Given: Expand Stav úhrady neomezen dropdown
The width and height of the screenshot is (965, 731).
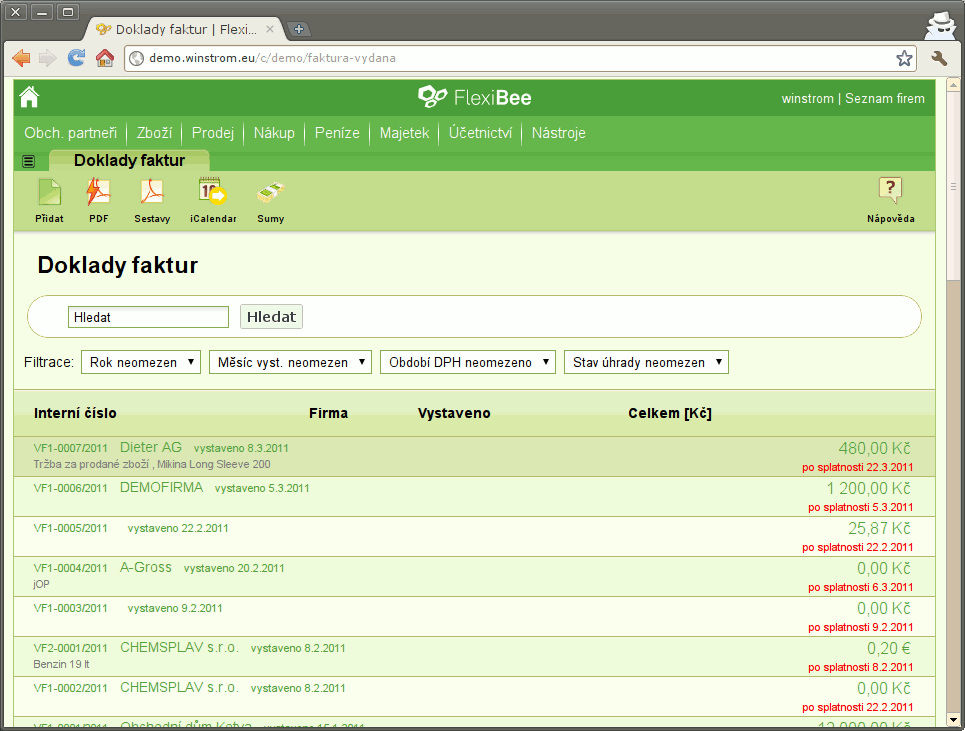Looking at the screenshot, I should [646, 362].
